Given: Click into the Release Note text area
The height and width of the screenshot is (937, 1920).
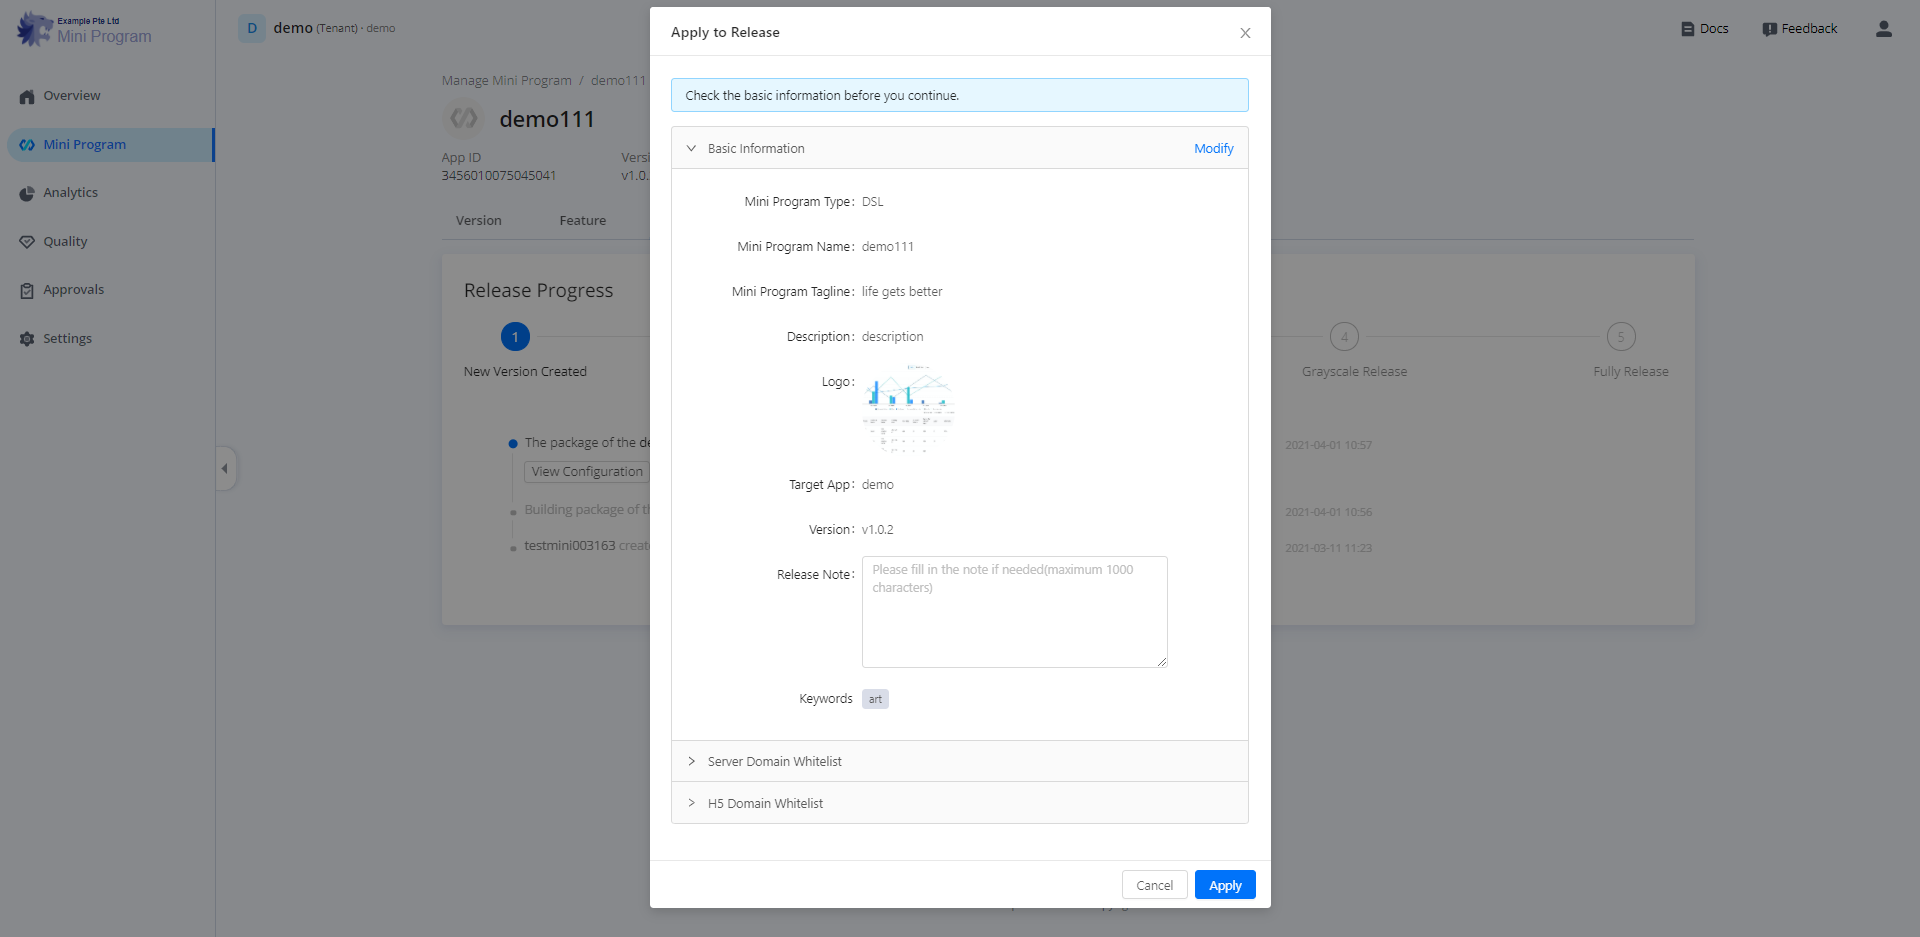Looking at the screenshot, I should point(1014,611).
